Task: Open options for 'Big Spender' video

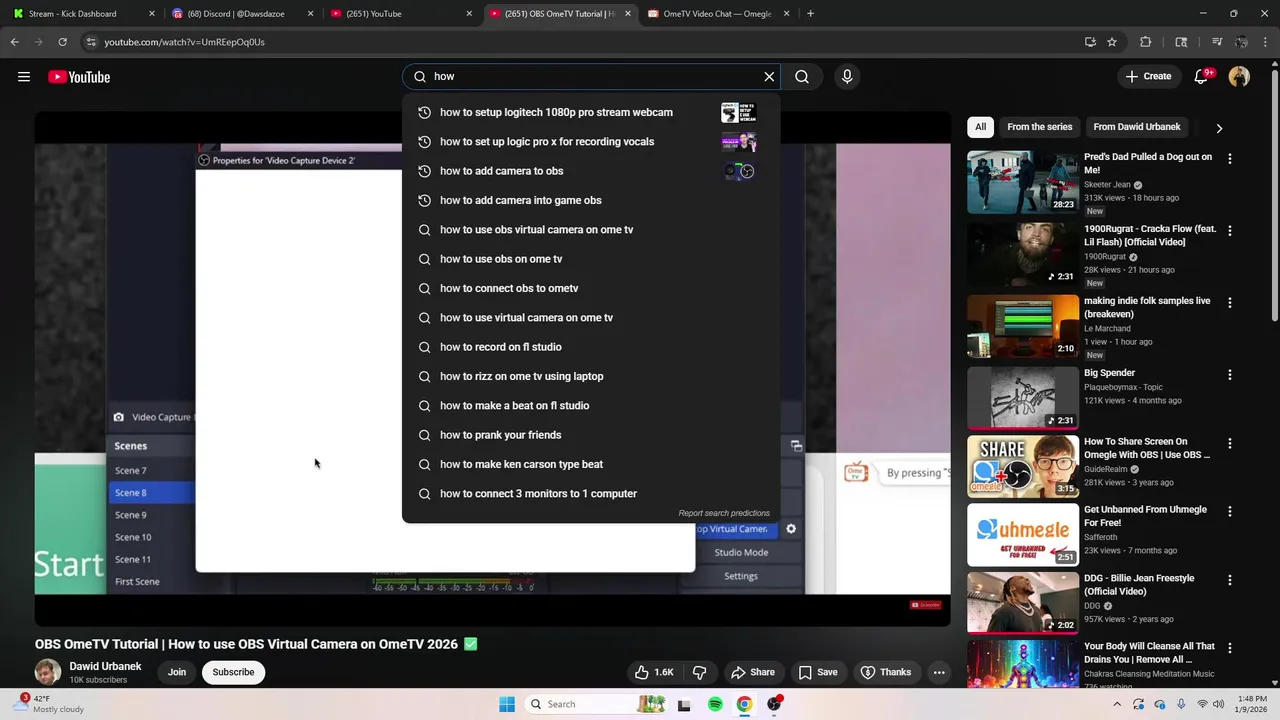Action: (1230, 375)
